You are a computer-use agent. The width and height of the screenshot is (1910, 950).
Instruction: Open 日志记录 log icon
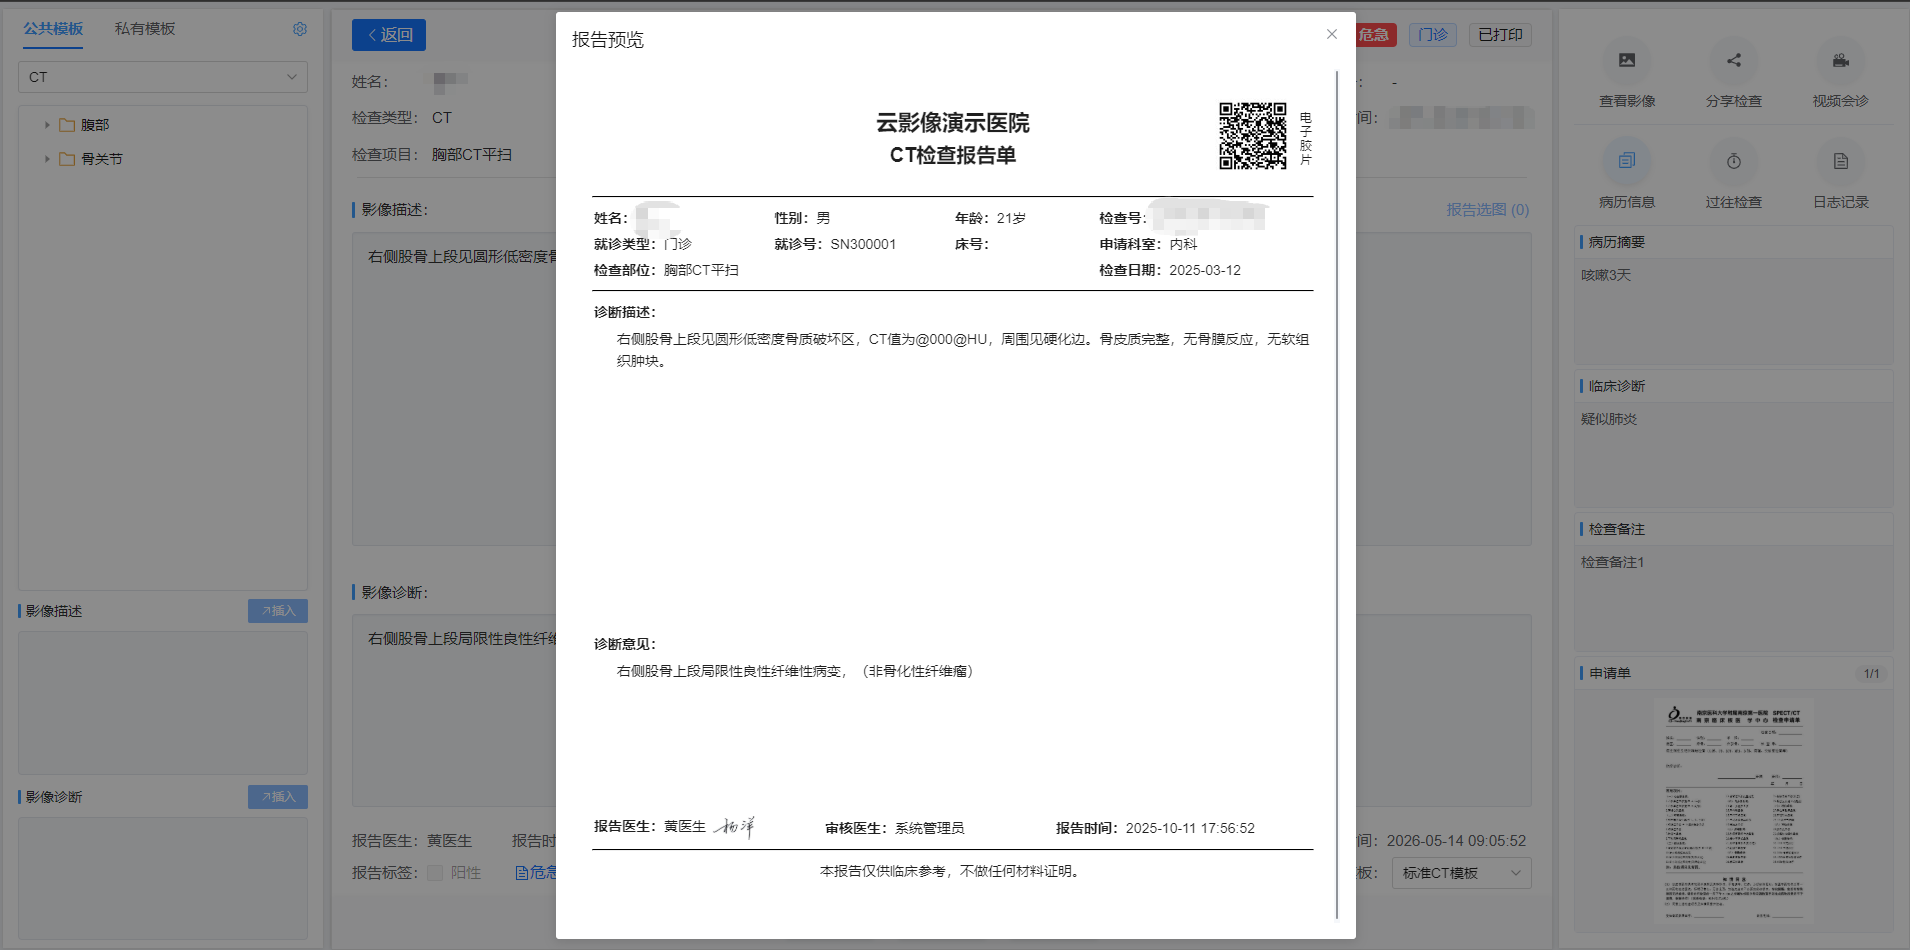pos(1840,161)
